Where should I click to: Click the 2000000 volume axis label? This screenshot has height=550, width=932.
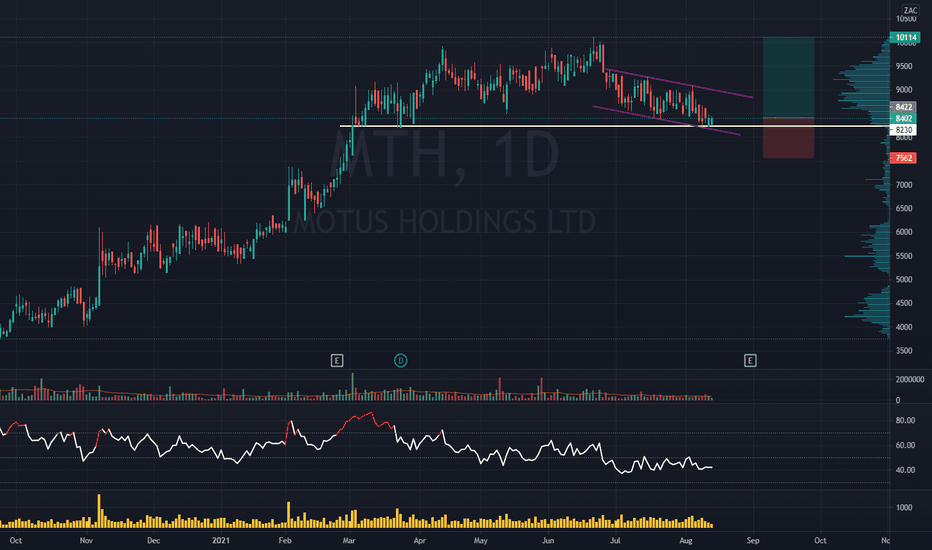coord(909,379)
